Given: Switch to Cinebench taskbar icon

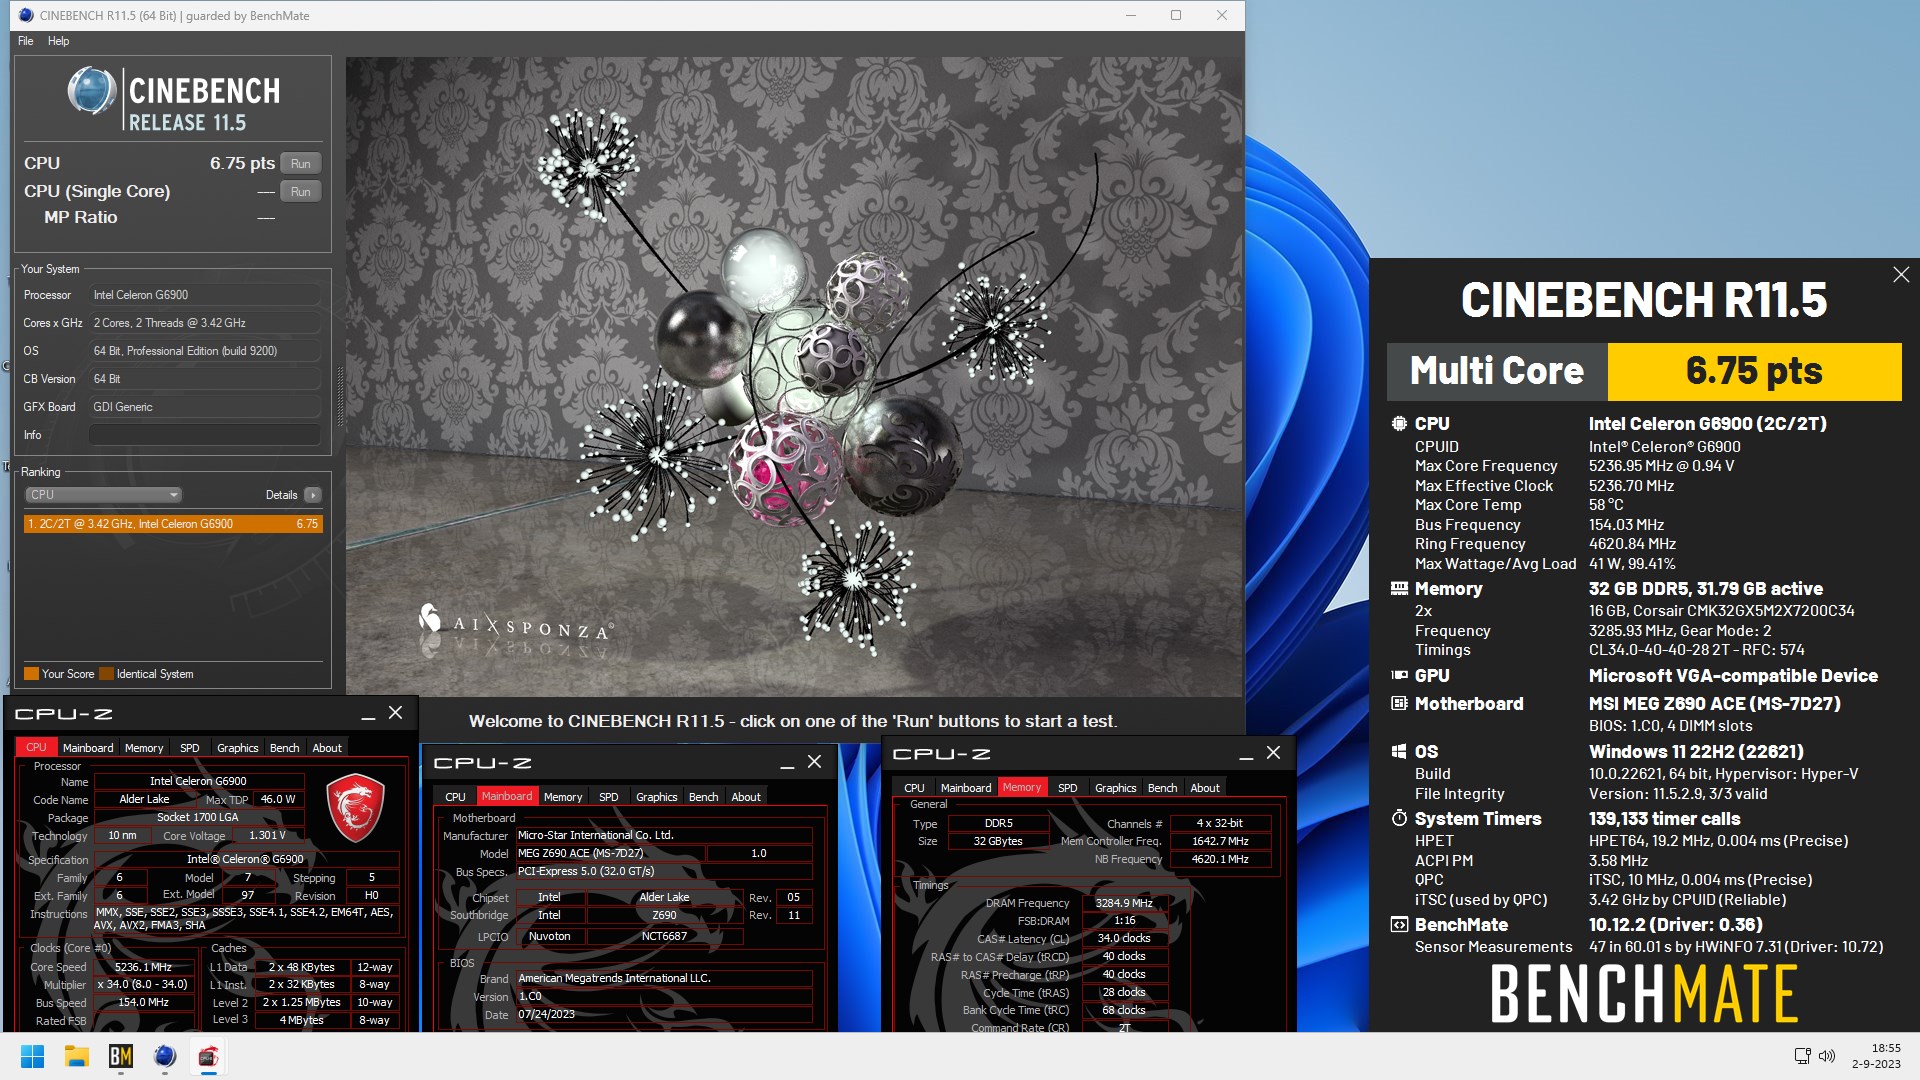Looking at the screenshot, I should [165, 1056].
